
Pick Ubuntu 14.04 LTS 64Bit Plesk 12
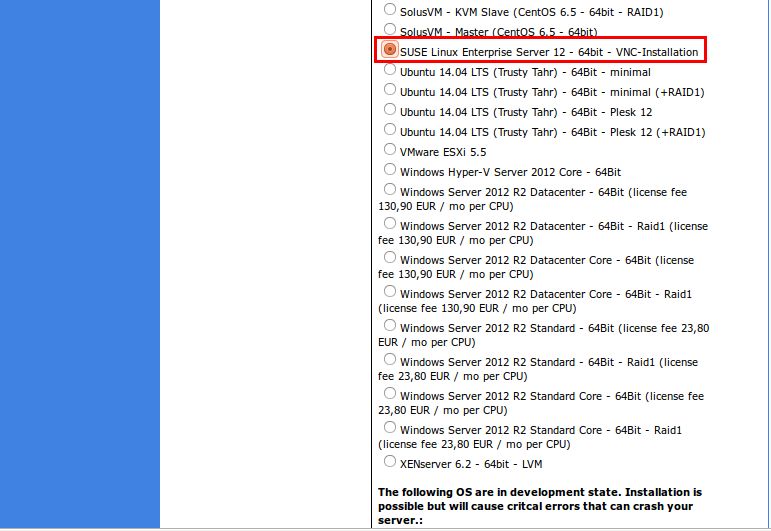389,110
